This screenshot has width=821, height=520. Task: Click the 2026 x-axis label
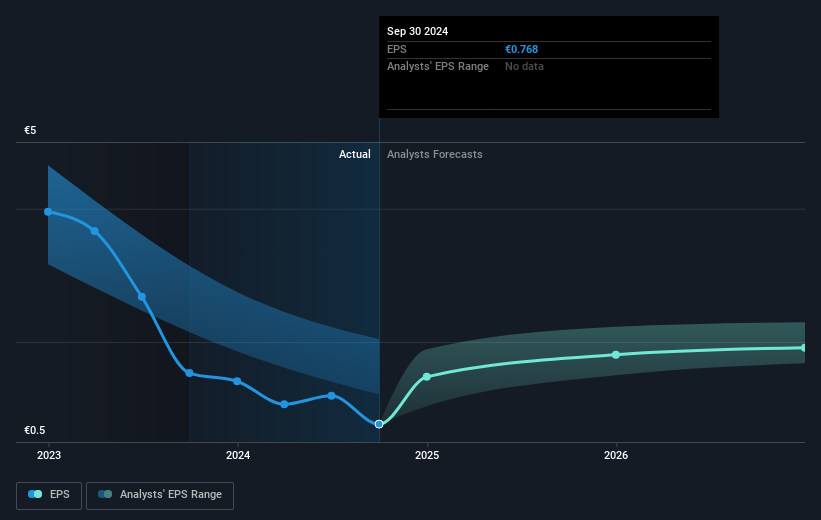616,455
